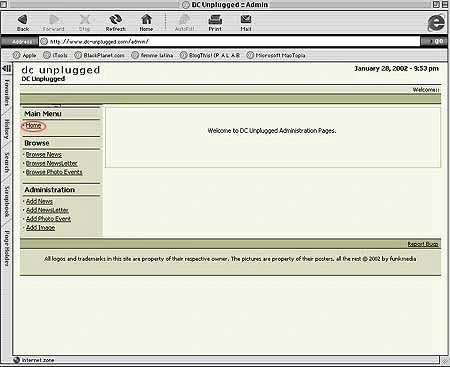Open the Add Photo Event link

pyautogui.click(x=48, y=219)
